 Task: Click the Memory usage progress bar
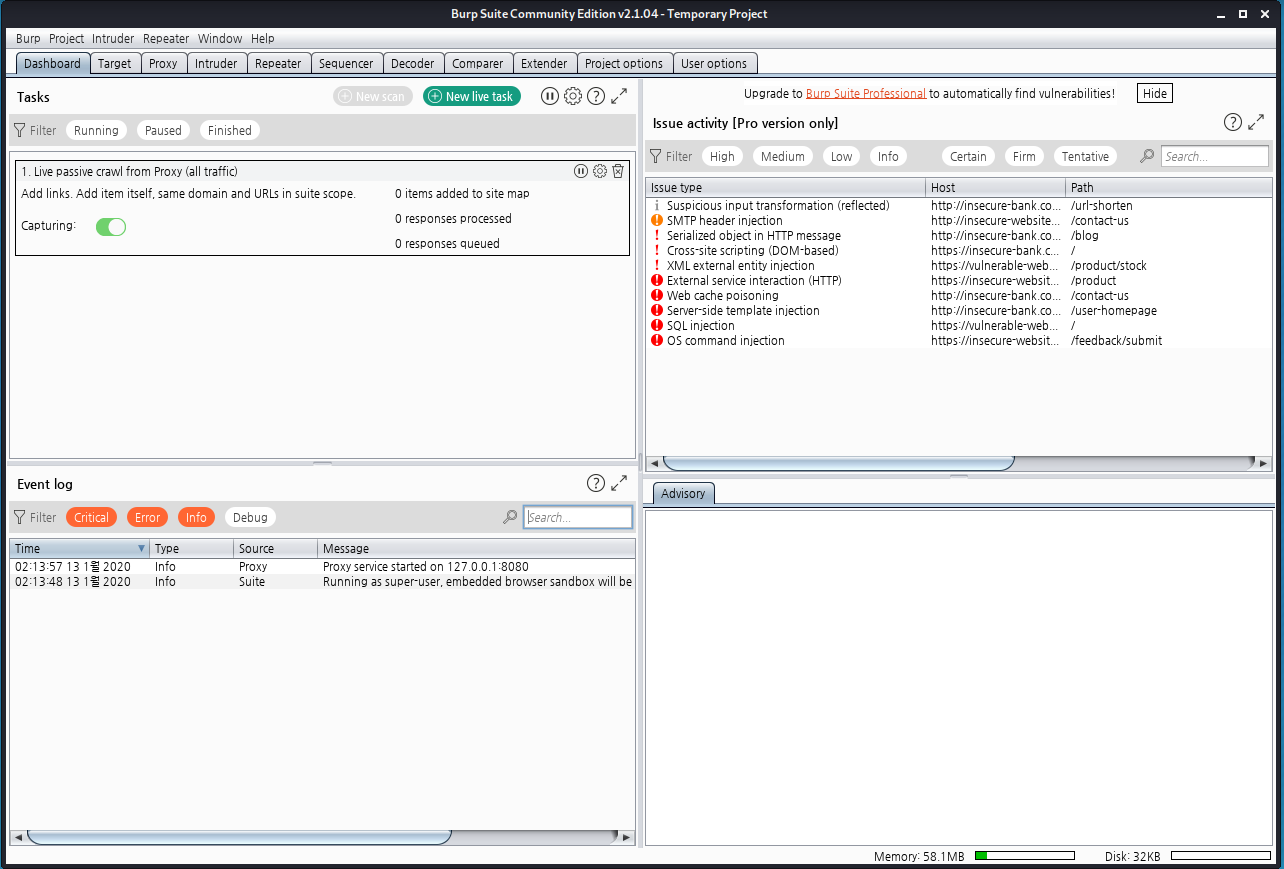tap(1024, 856)
